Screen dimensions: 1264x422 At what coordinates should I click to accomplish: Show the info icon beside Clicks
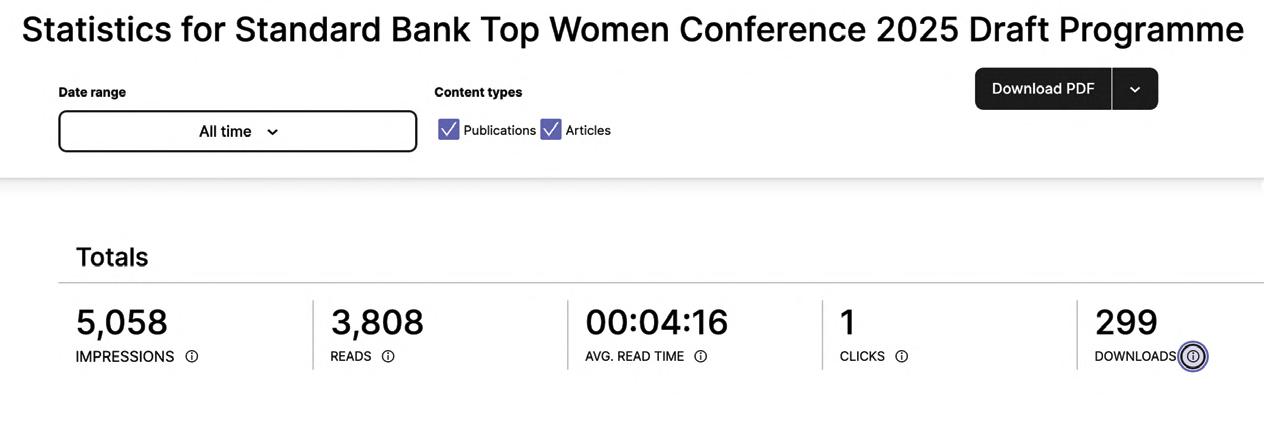pyautogui.click(x=901, y=356)
